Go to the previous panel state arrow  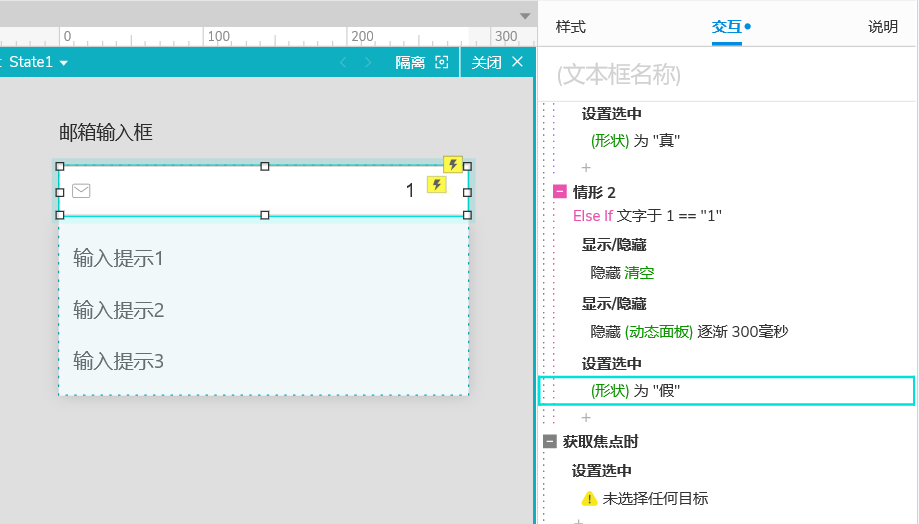pyautogui.click(x=343, y=62)
